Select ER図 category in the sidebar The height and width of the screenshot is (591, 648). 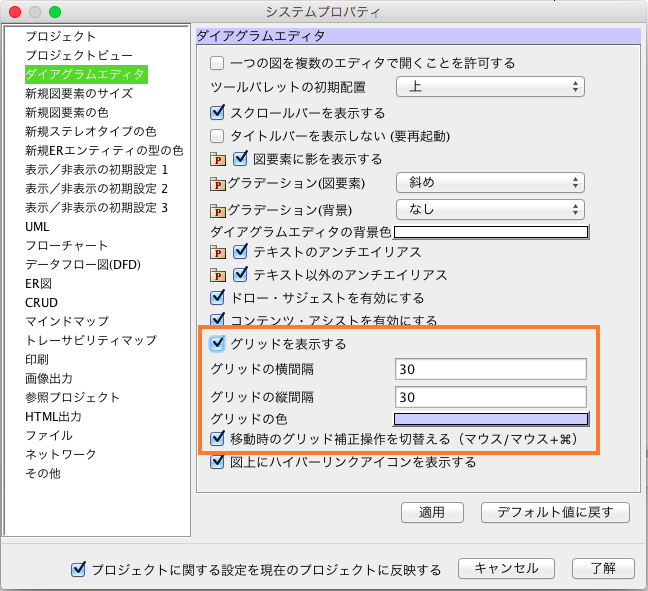[x=38, y=283]
